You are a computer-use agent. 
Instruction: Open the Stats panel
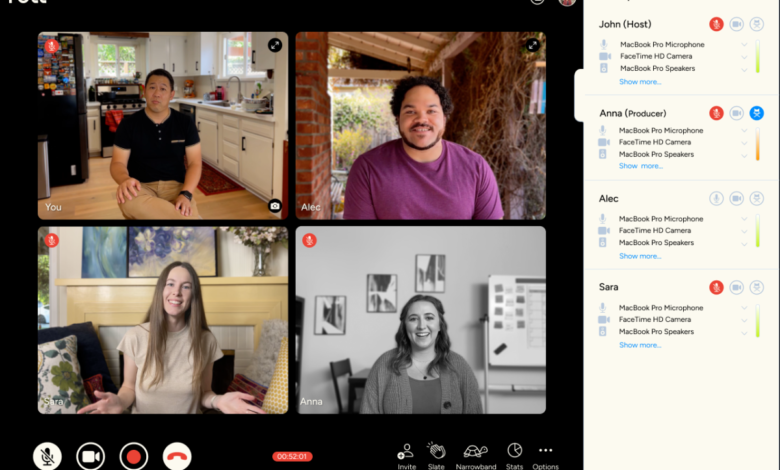[x=514, y=456]
